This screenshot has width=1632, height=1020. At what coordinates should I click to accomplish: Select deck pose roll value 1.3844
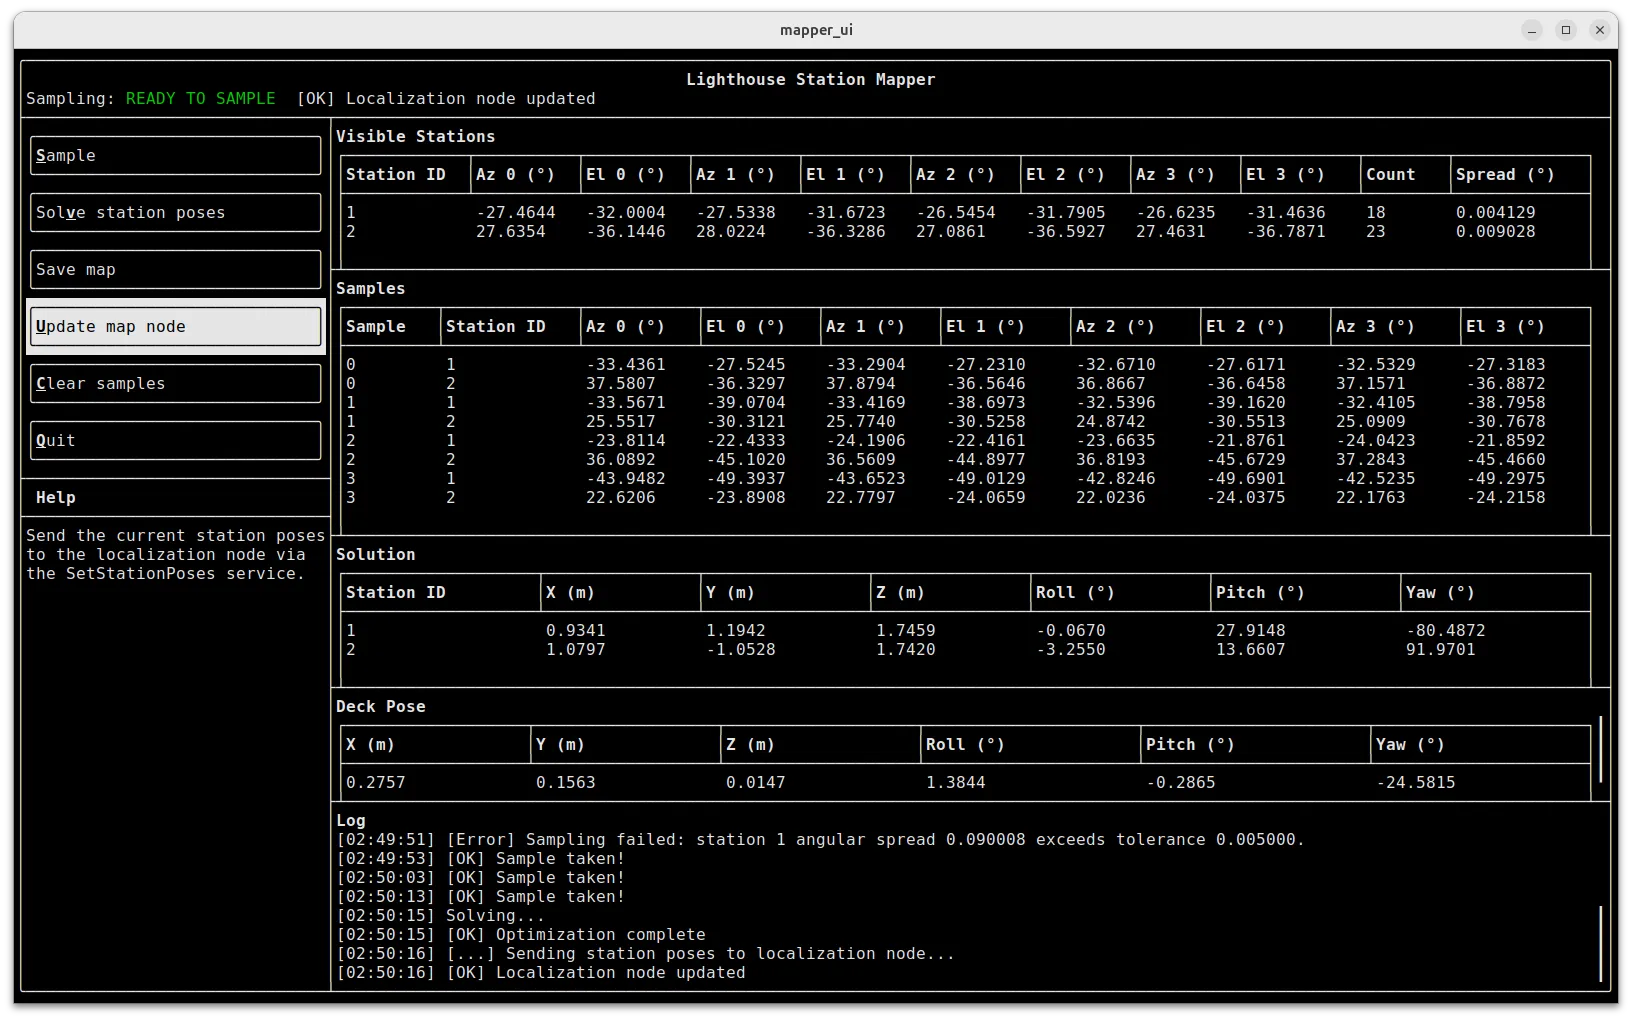coord(956,783)
